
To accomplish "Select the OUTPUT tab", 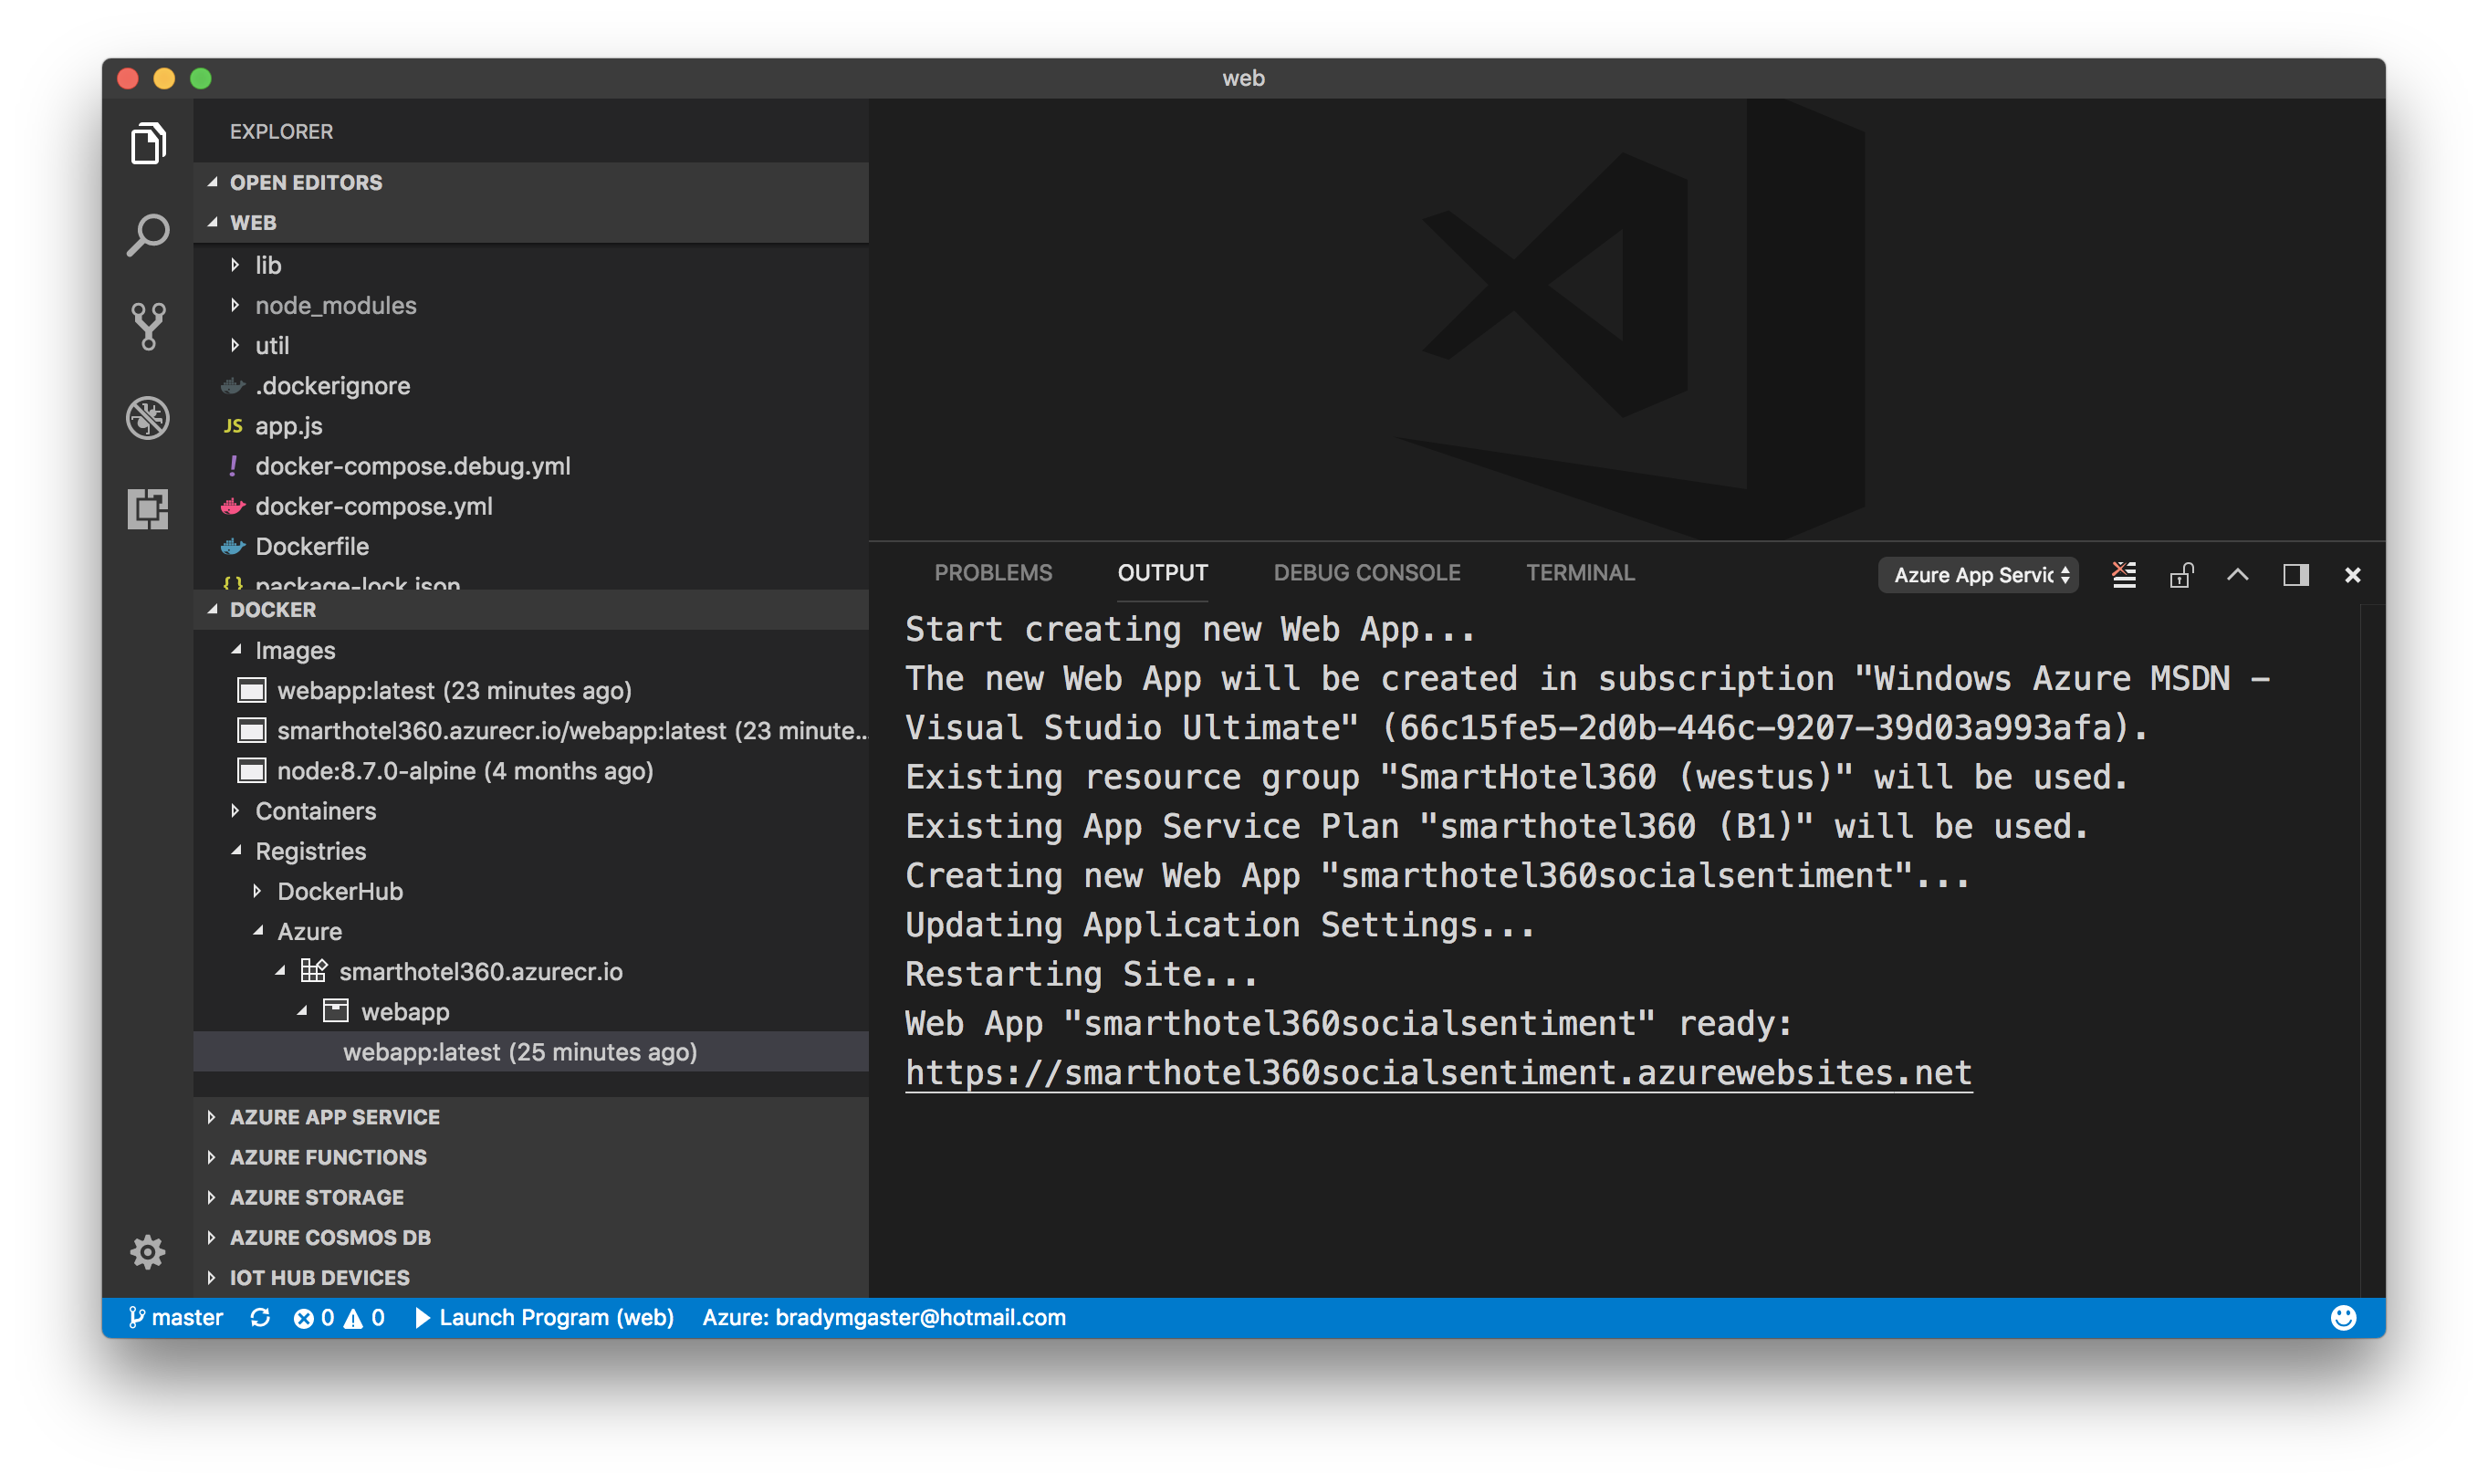I will (x=1162, y=572).
